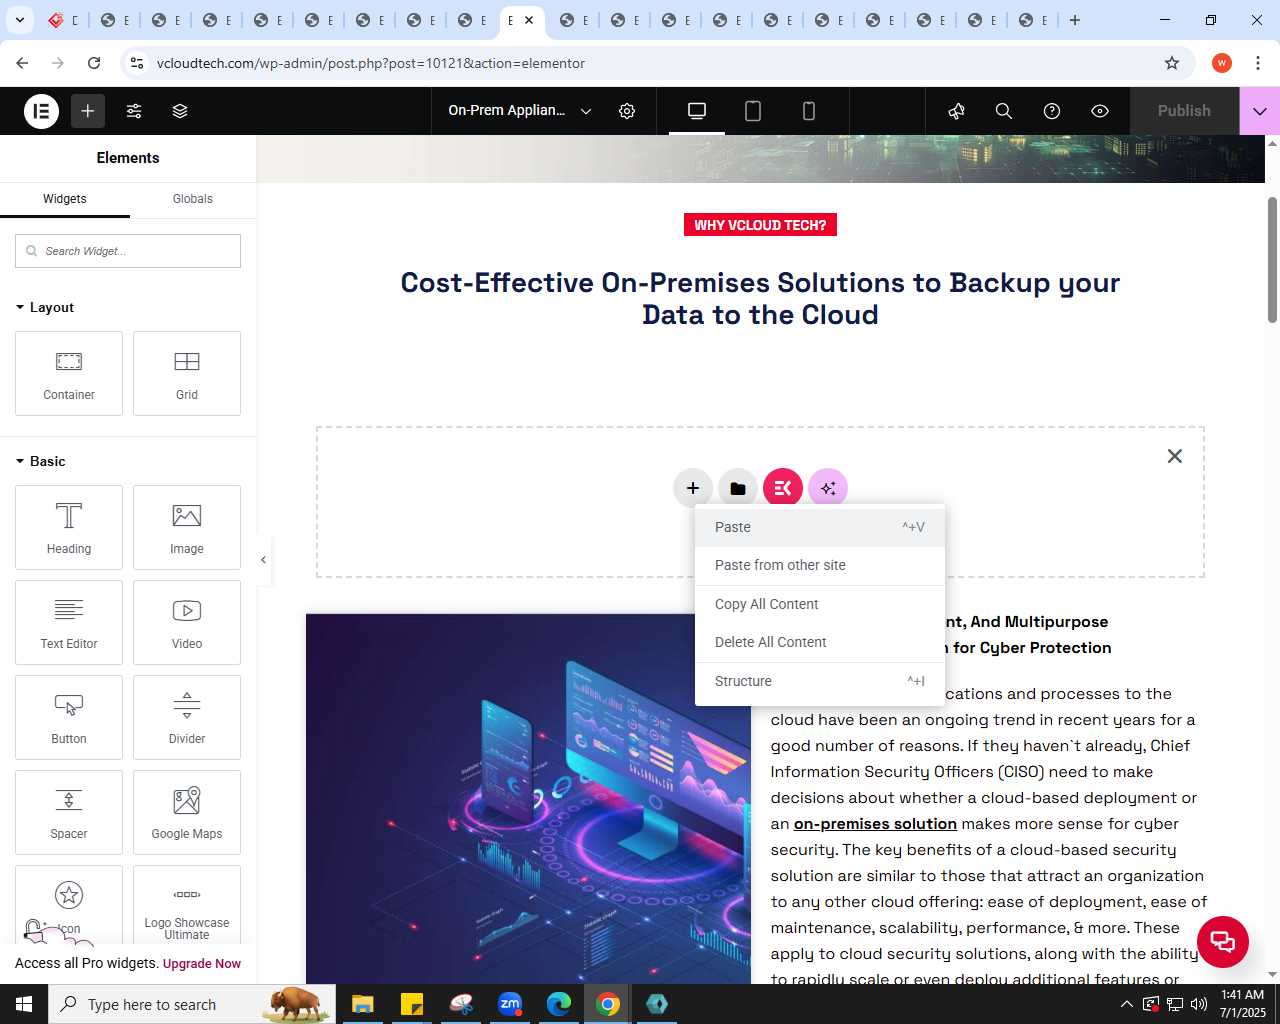1280x1024 pixels.
Task: Choose Structure from context menu
Action: click(820, 681)
